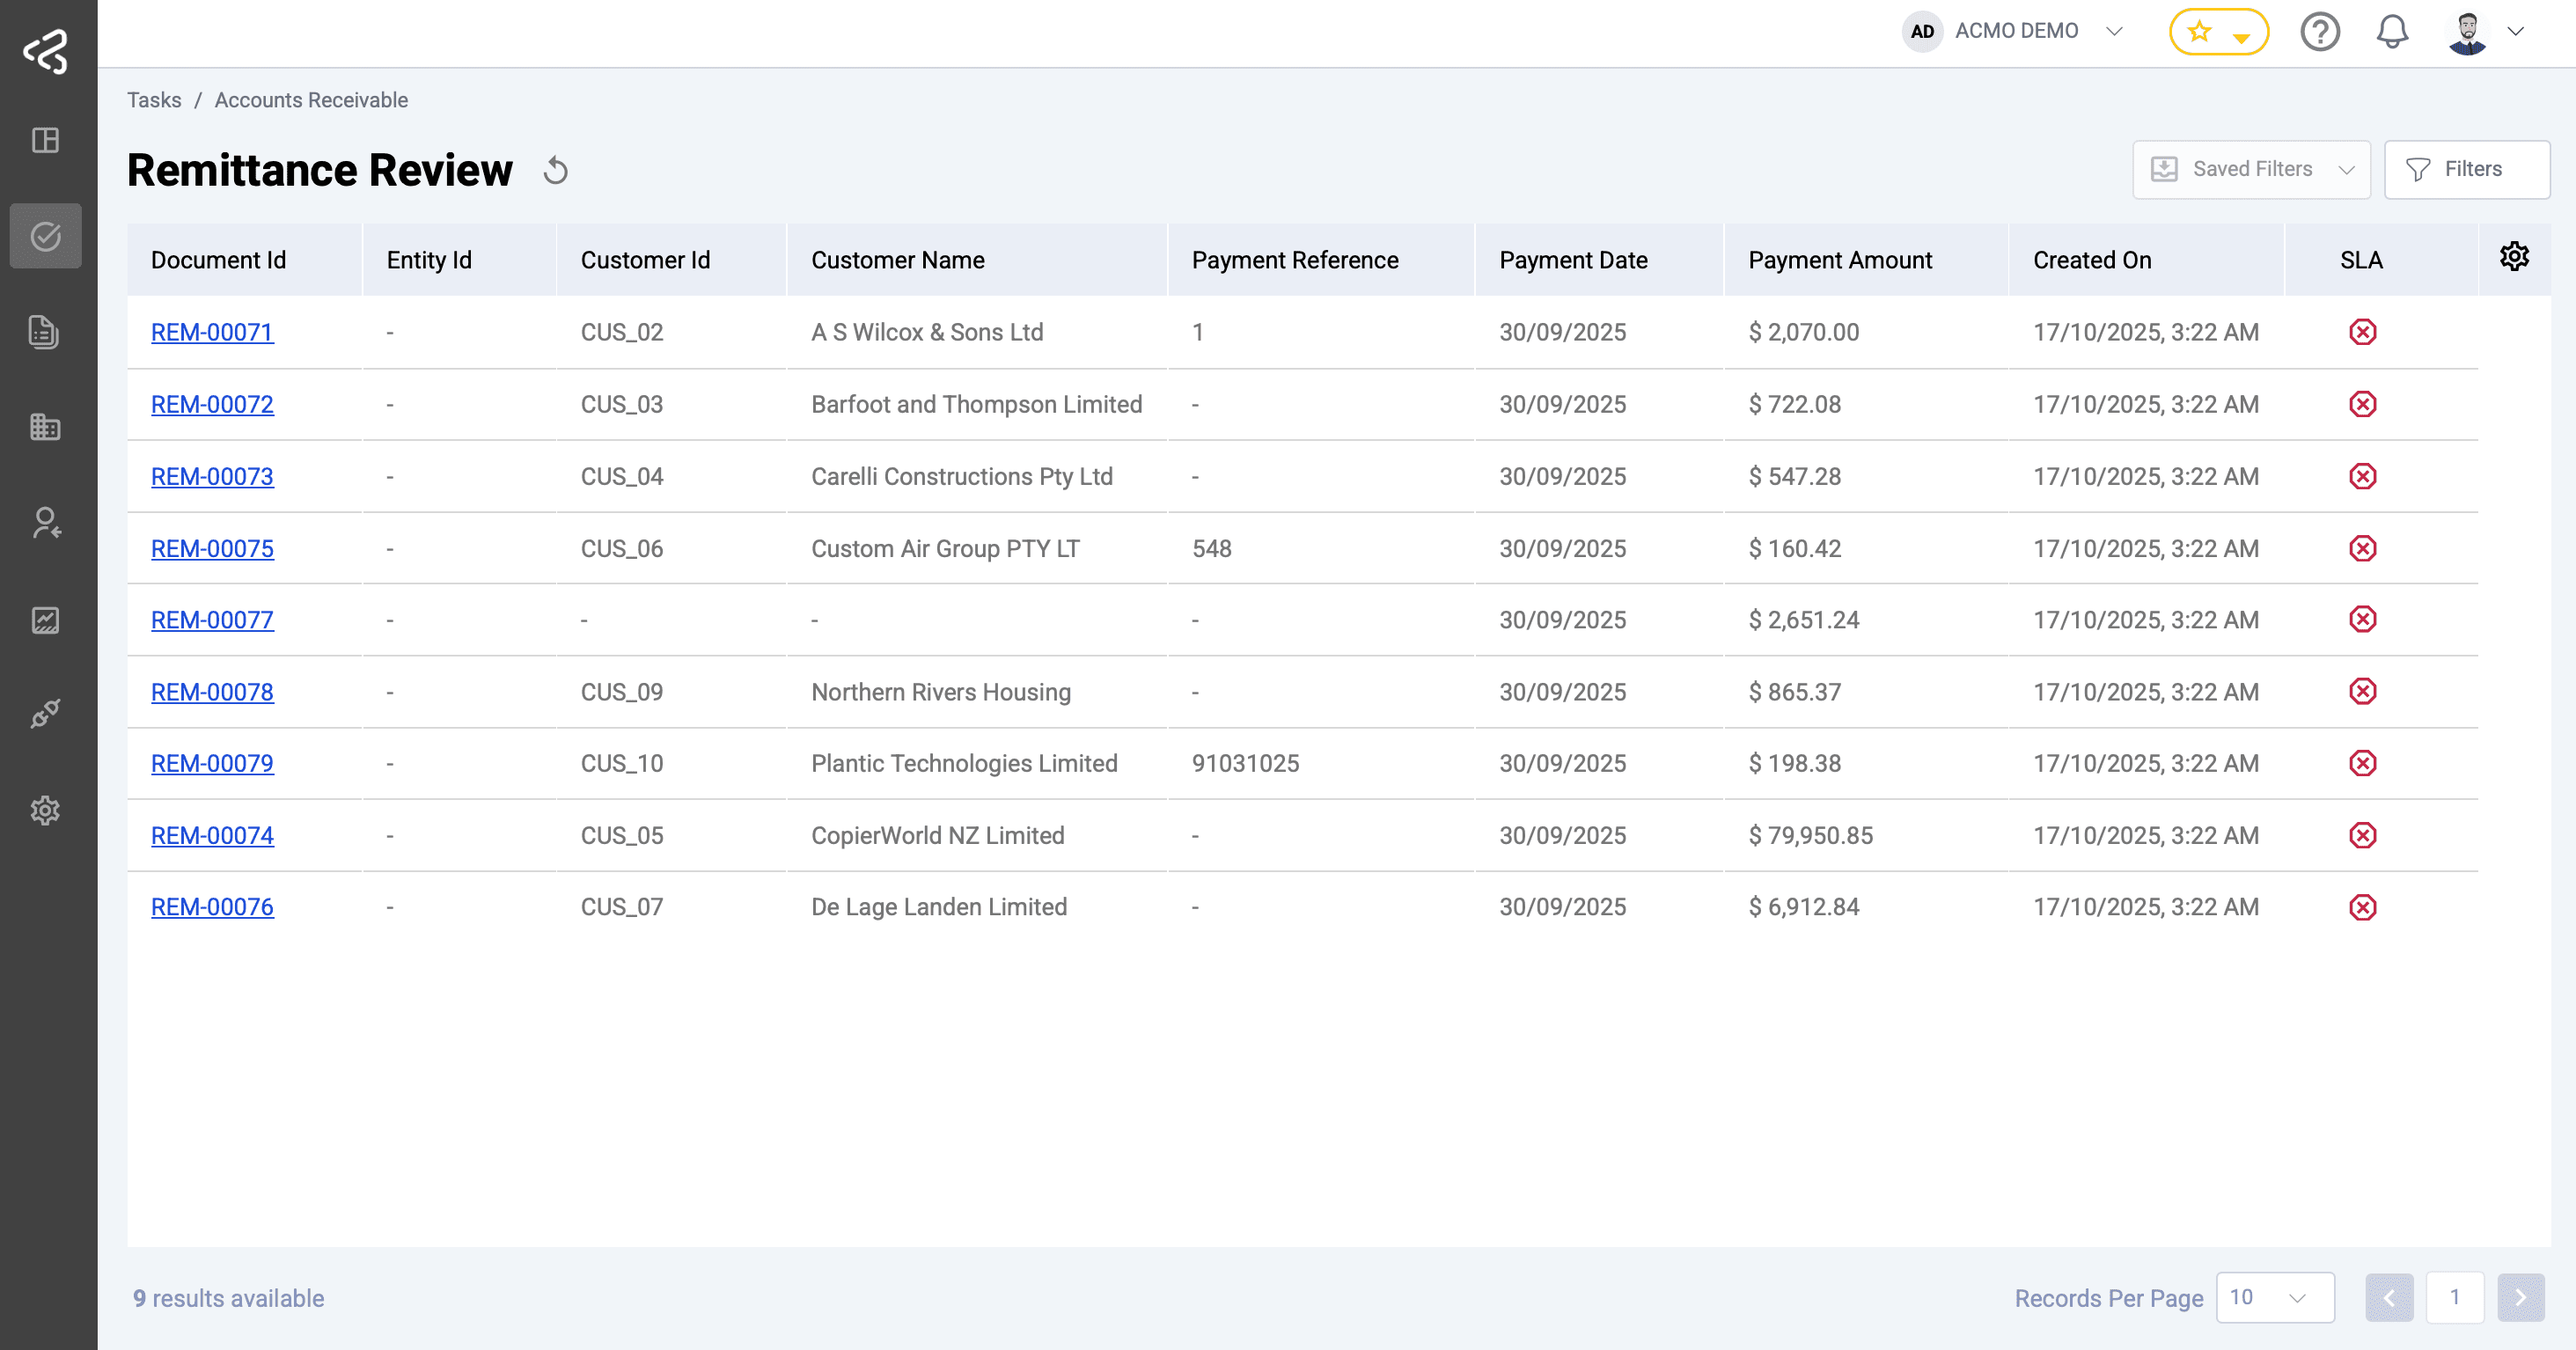
Task: Click the building/organization icon in sidebar
Action: coord(45,427)
